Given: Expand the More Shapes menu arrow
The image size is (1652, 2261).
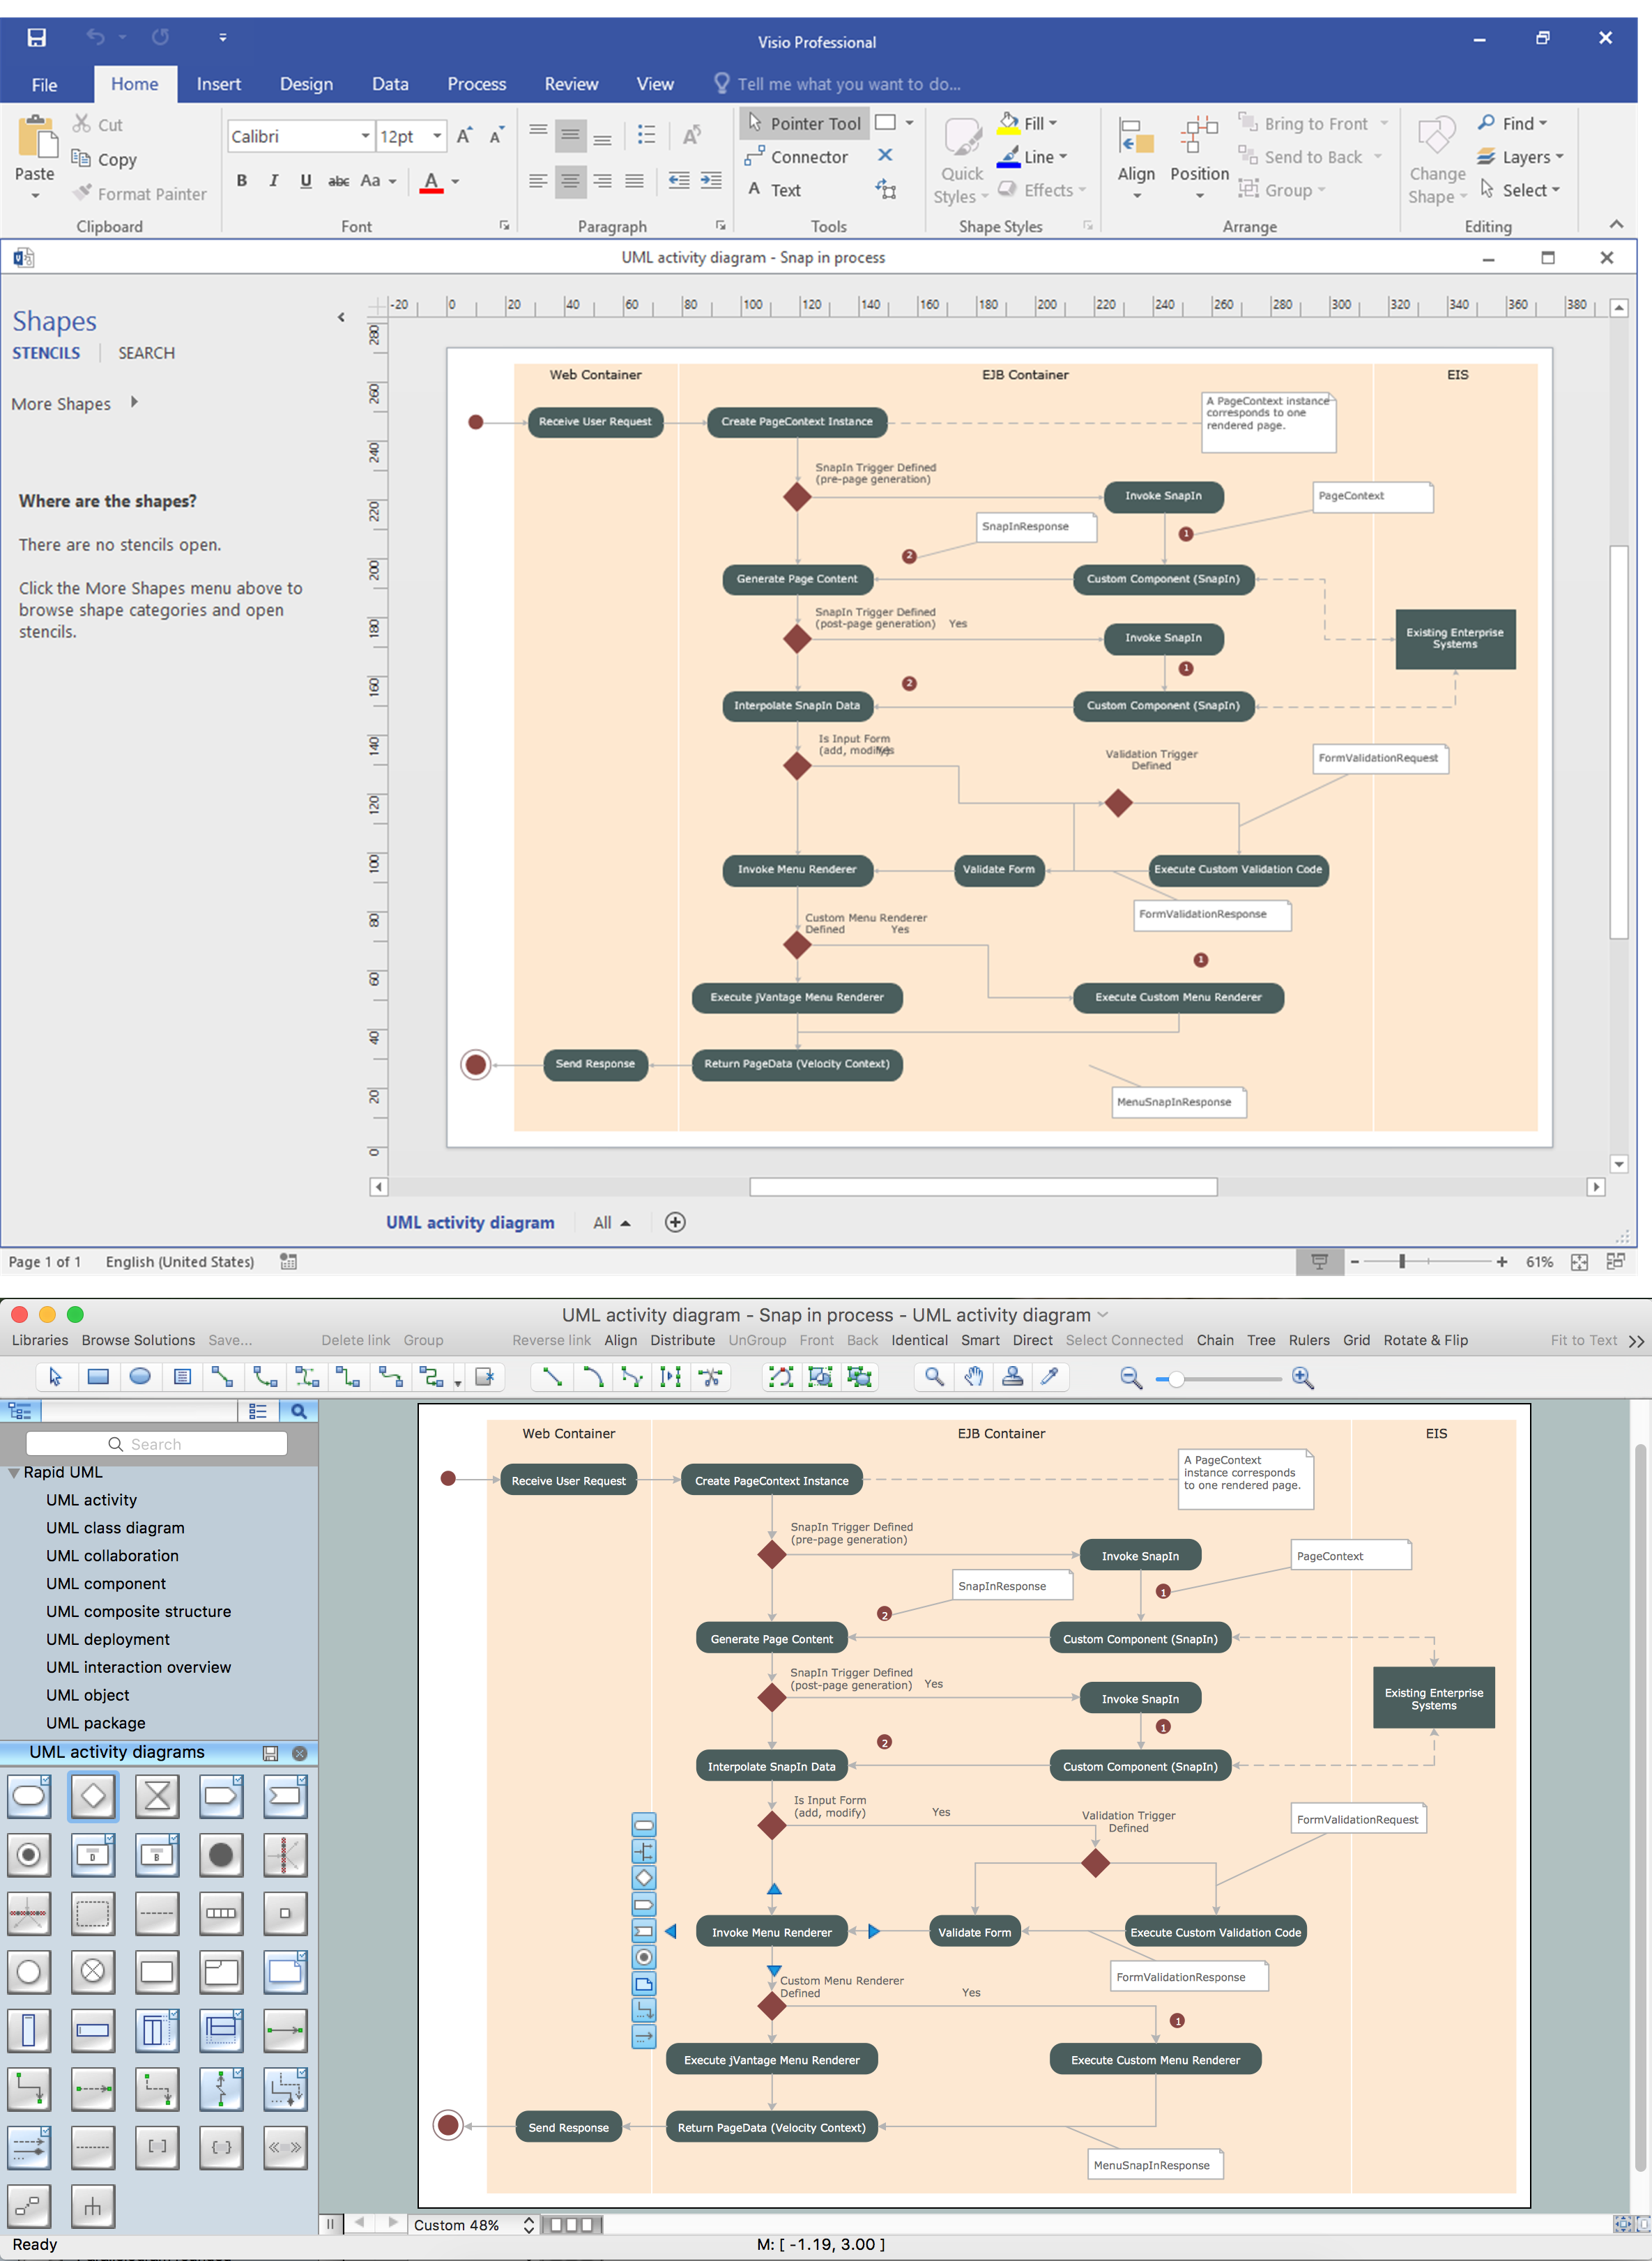Looking at the screenshot, I should pyautogui.click(x=134, y=403).
